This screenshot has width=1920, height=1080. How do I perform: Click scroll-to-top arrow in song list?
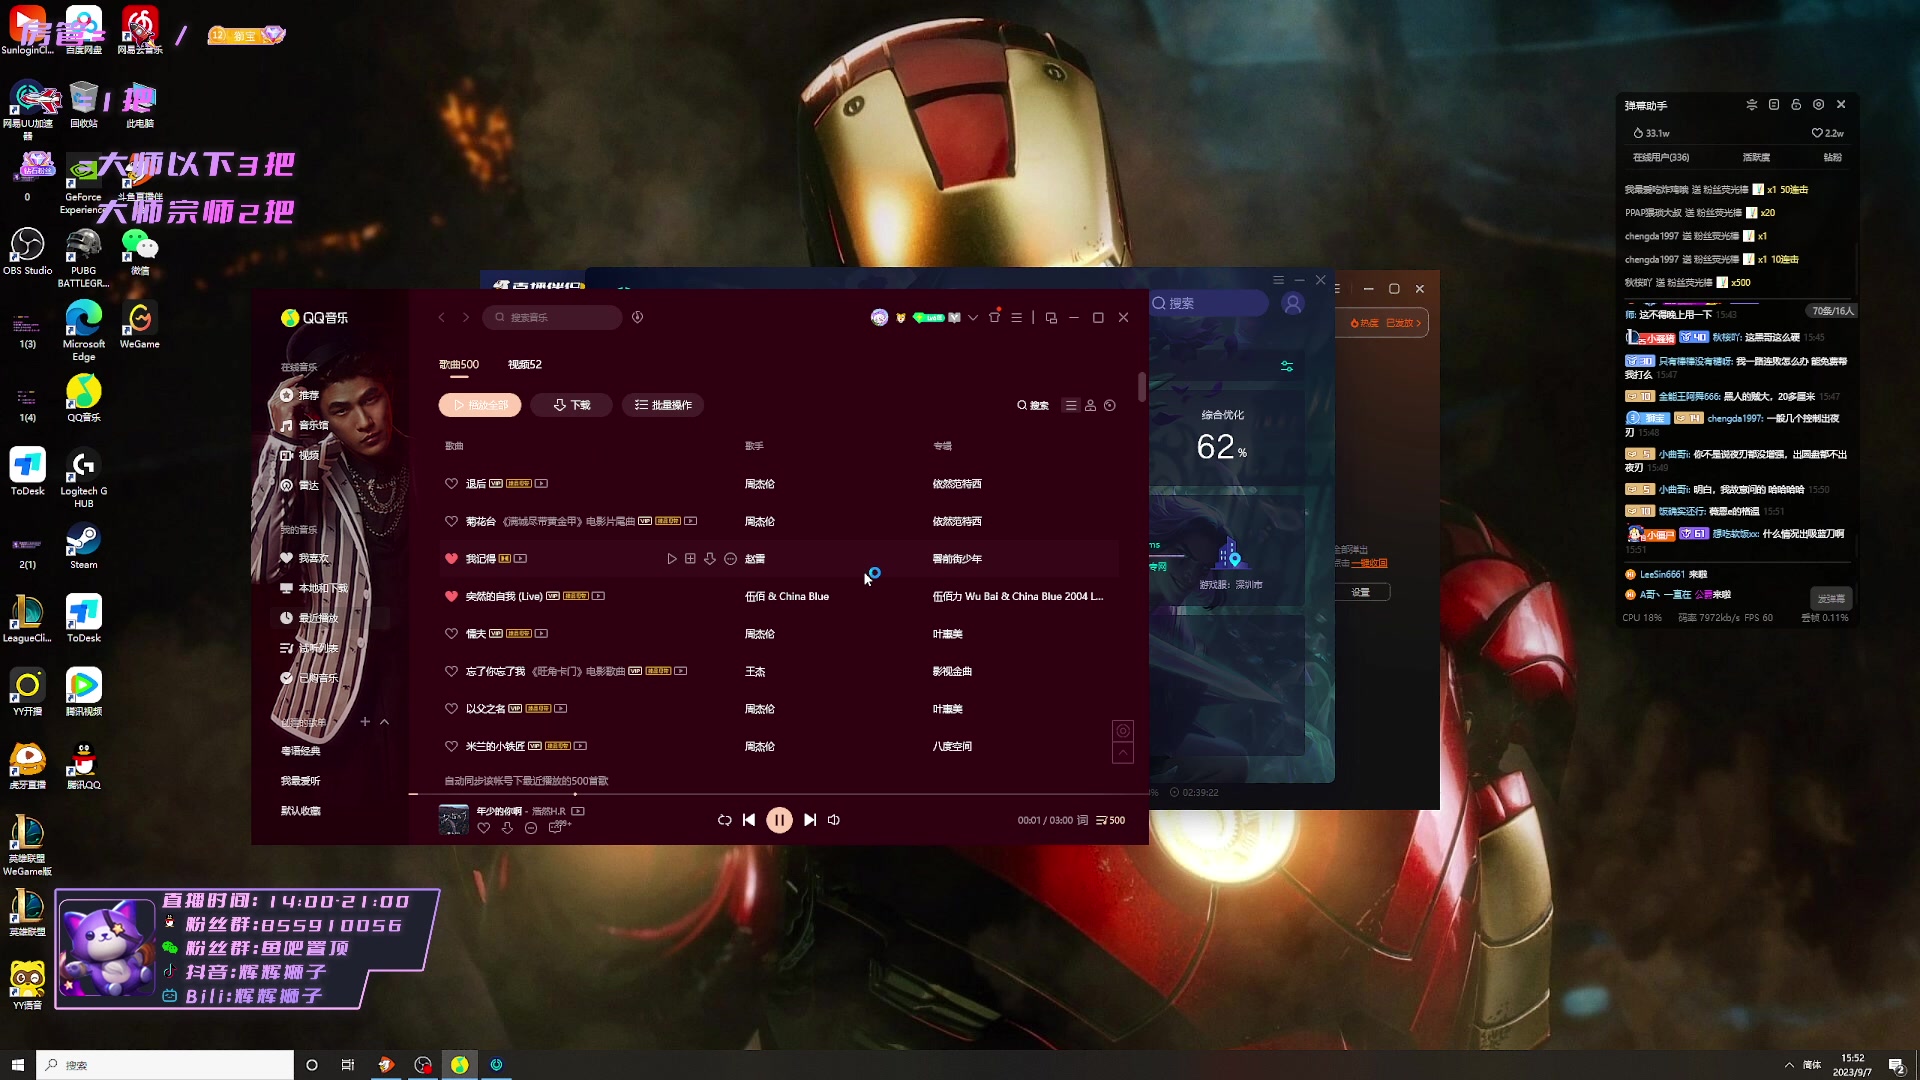1123,754
